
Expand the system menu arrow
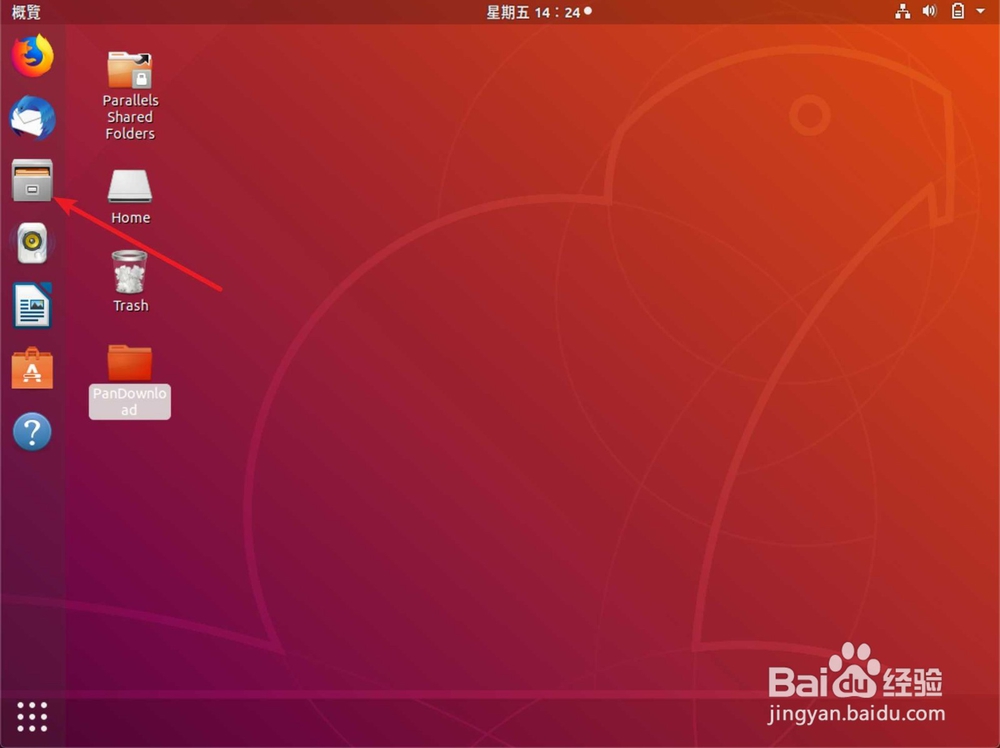pyautogui.click(x=980, y=11)
